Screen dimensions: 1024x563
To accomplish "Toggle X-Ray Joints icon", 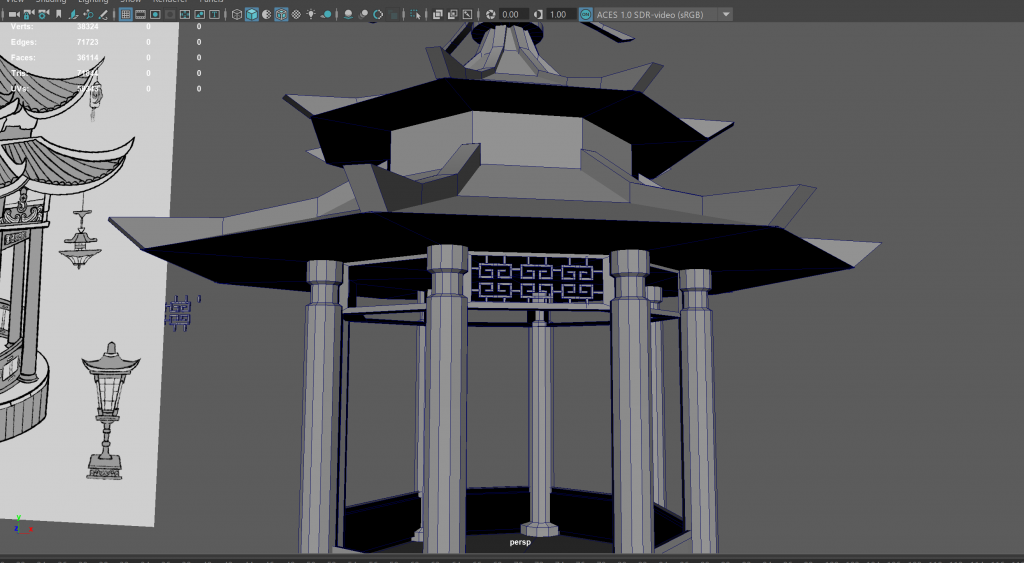I will pyautogui.click(x=468, y=14).
